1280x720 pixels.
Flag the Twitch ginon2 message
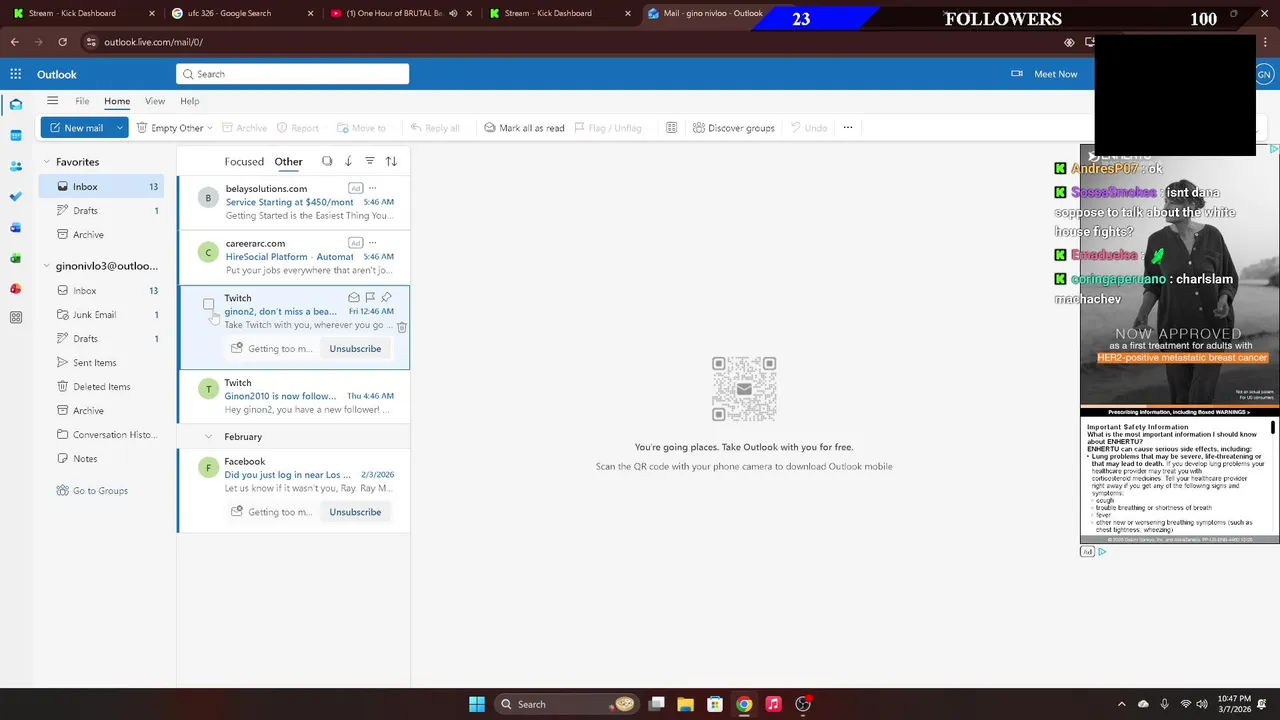click(x=370, y=297)
